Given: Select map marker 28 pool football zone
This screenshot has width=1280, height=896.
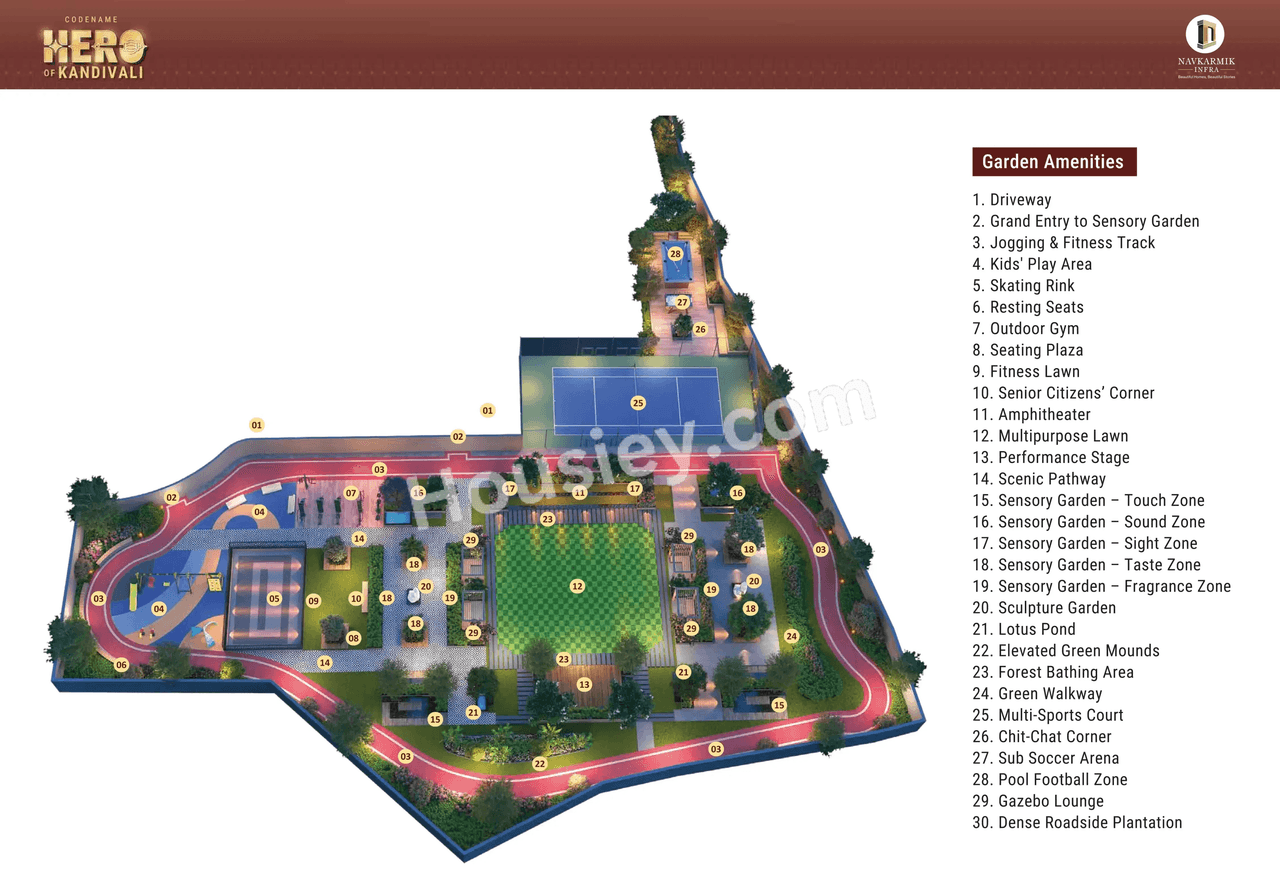Looking at the screenshot, I should [x=675, y=254].
